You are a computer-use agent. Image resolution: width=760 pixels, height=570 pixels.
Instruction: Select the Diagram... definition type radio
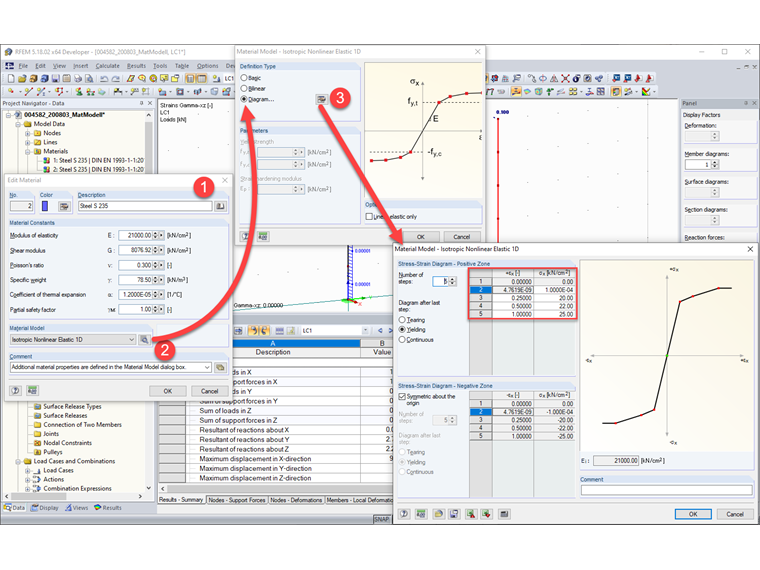(244, 99)
